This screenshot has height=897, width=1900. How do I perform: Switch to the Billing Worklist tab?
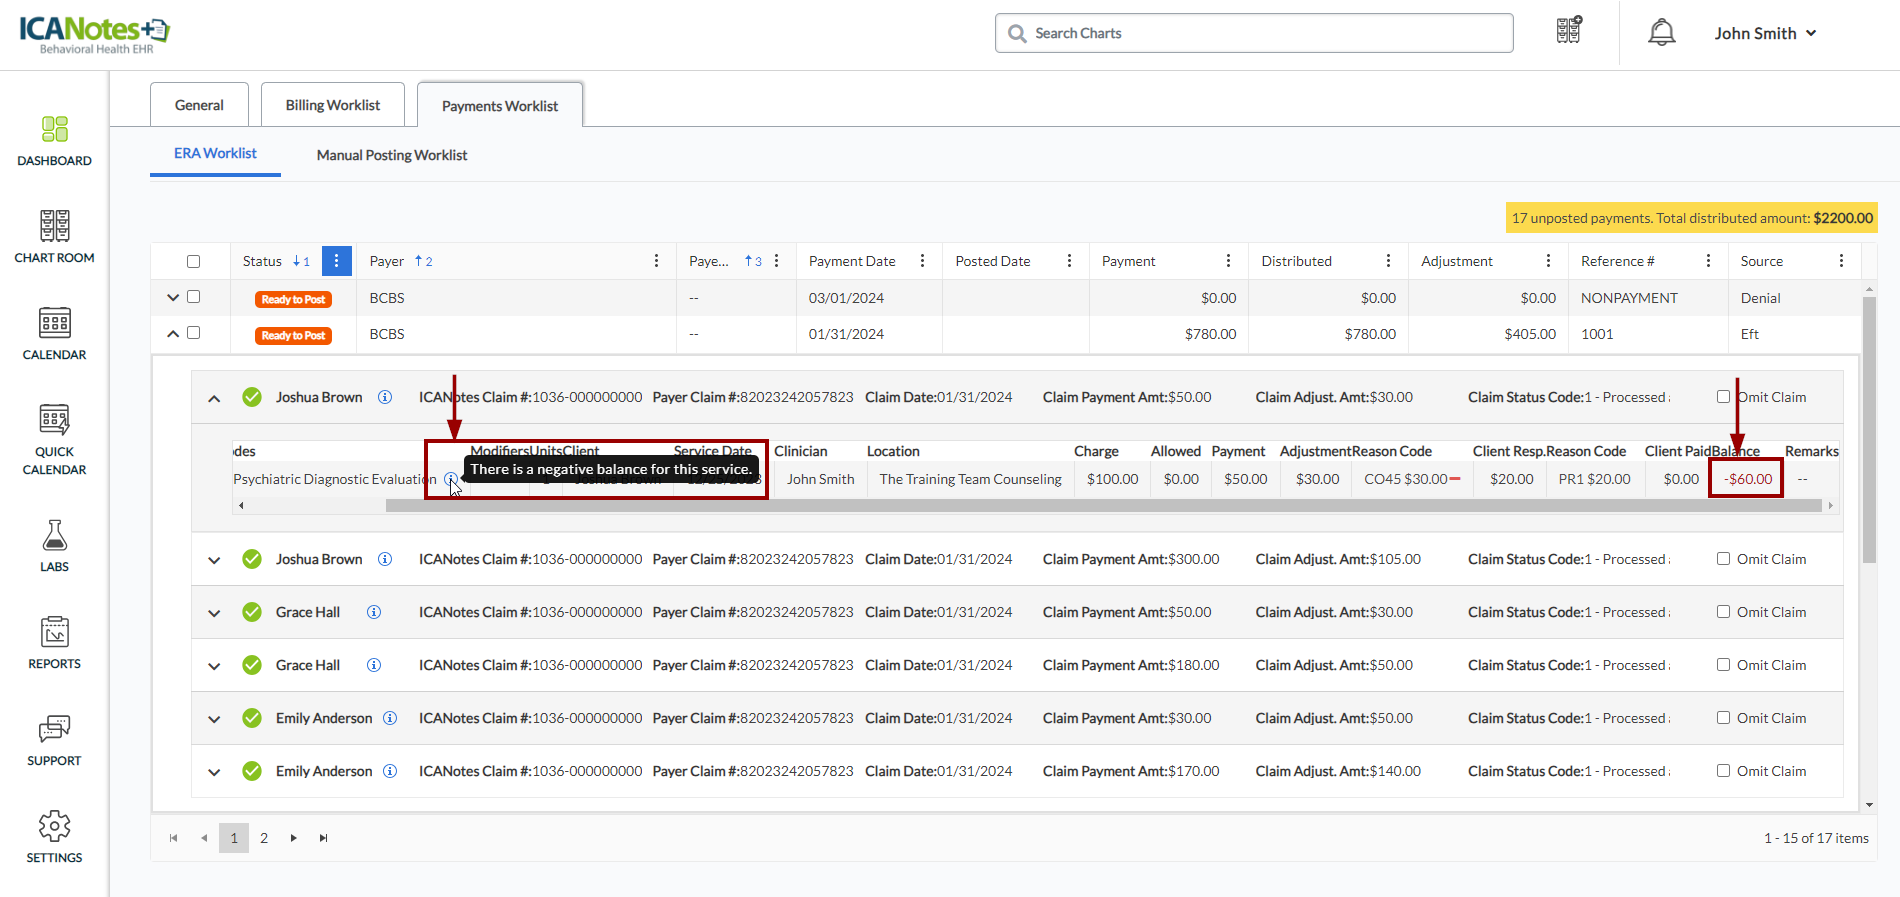point(333,105)
